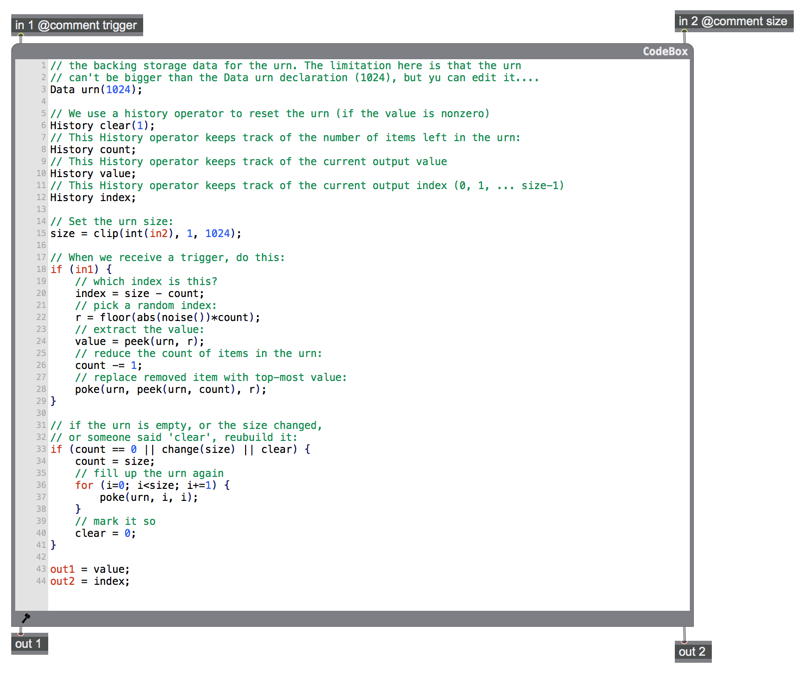The image size is (800, 674).
Task: Click the '// replace removed item with top-most value' comment
Action: click(211, 378)
